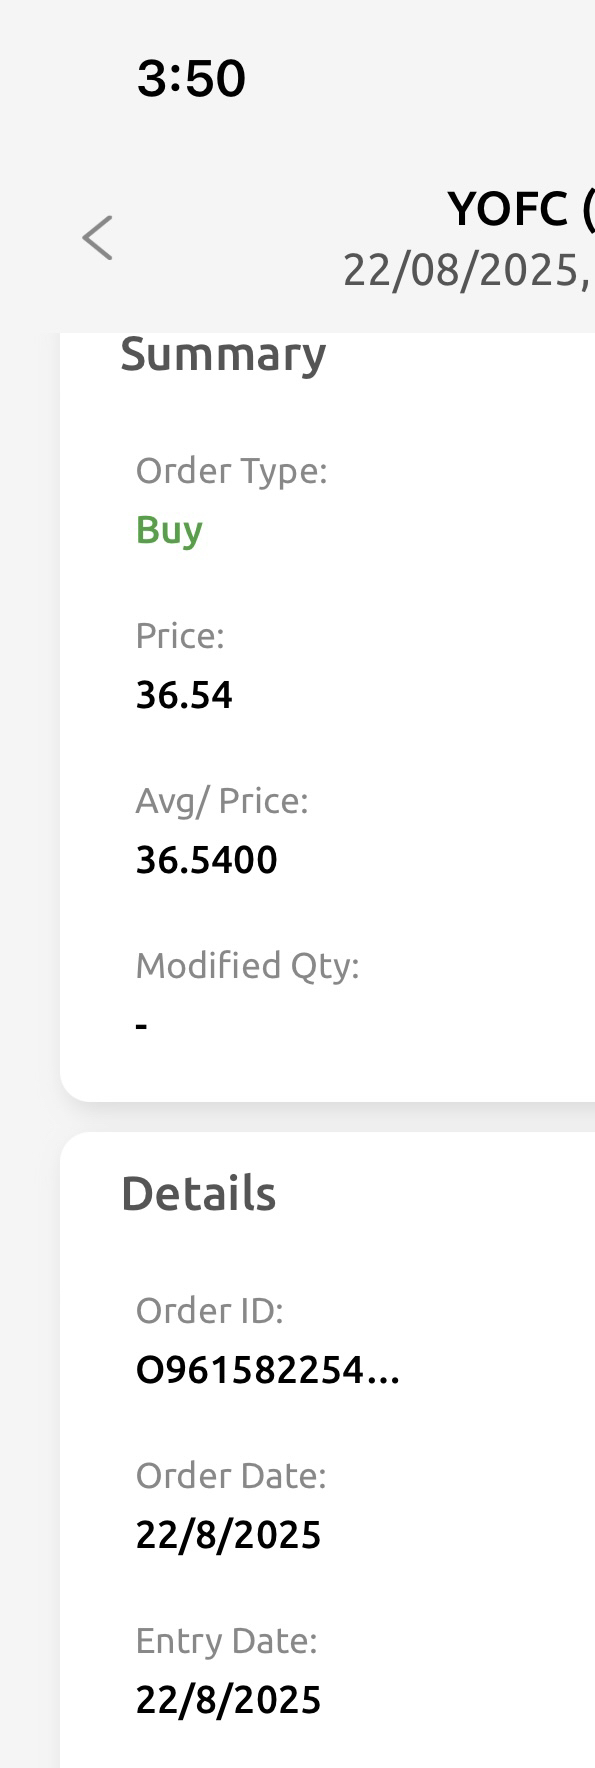Expand truncated Order ID O961582254...

268,1371
